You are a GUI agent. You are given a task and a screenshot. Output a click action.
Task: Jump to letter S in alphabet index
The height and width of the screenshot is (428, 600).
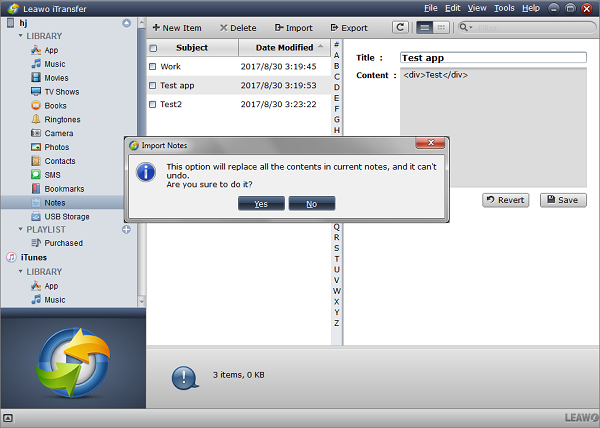click(x=336, y=248)
